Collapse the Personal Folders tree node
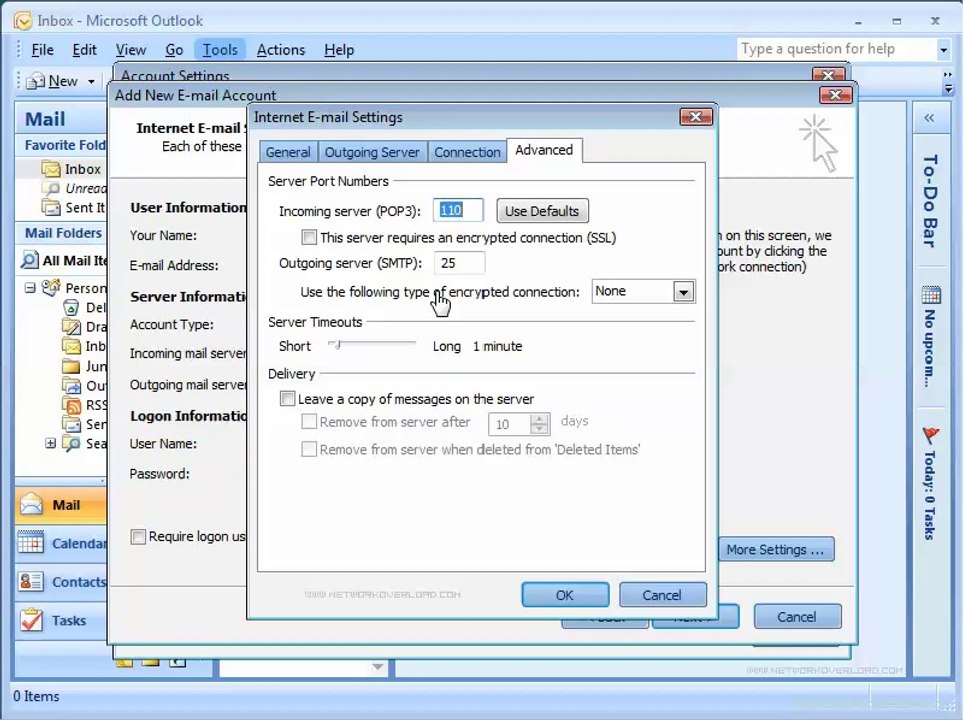This screenshot has width=963, height=720. 29,287
